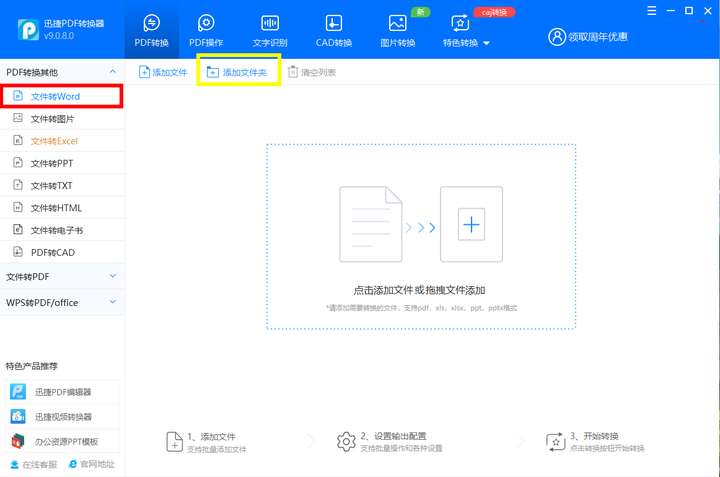
Task: Click the user avatar icon
Action: click(x=557, y=37)
